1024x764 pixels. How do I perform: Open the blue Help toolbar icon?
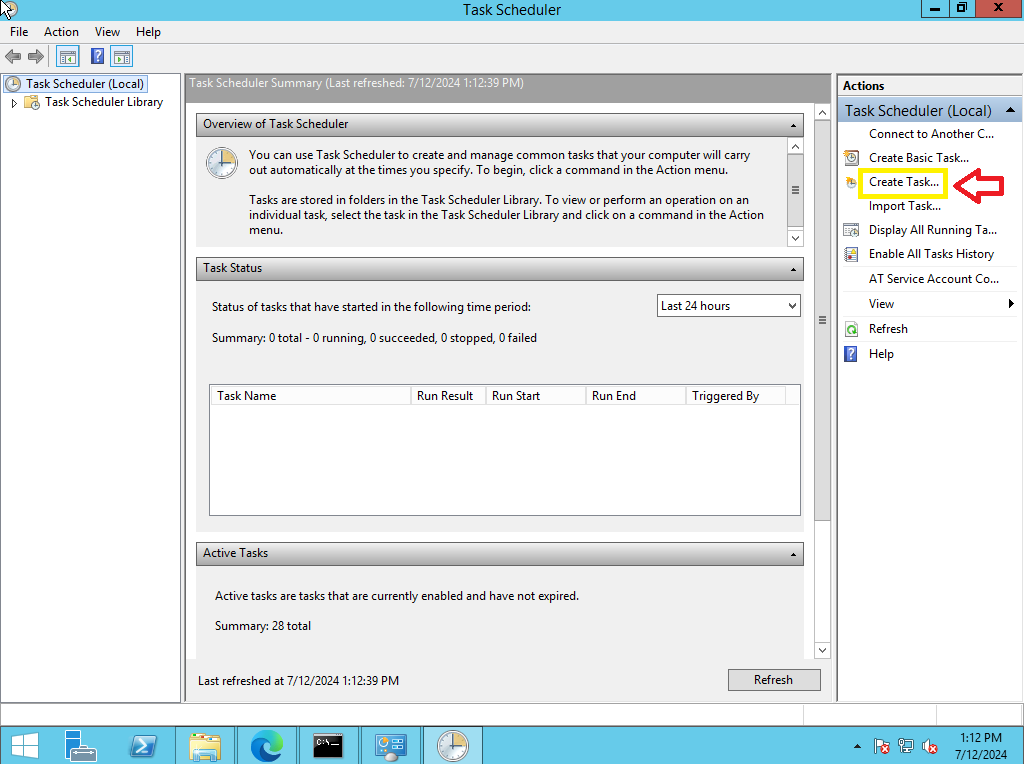97,57
